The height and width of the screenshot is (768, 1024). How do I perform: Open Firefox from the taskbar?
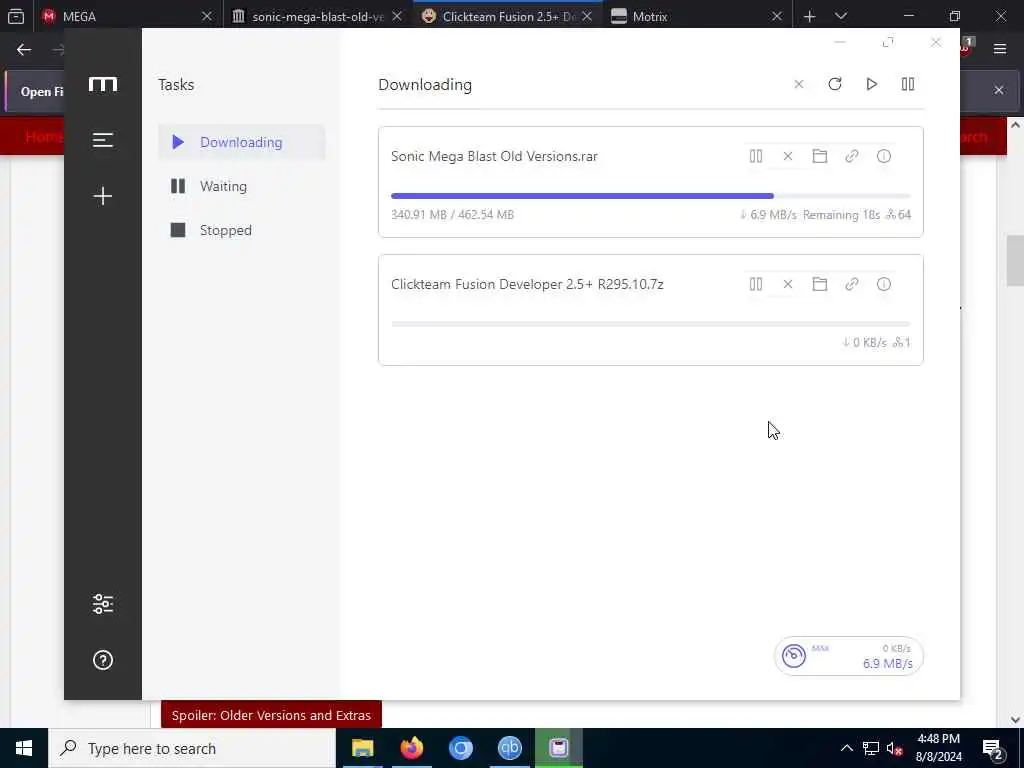tap(411, 748)
